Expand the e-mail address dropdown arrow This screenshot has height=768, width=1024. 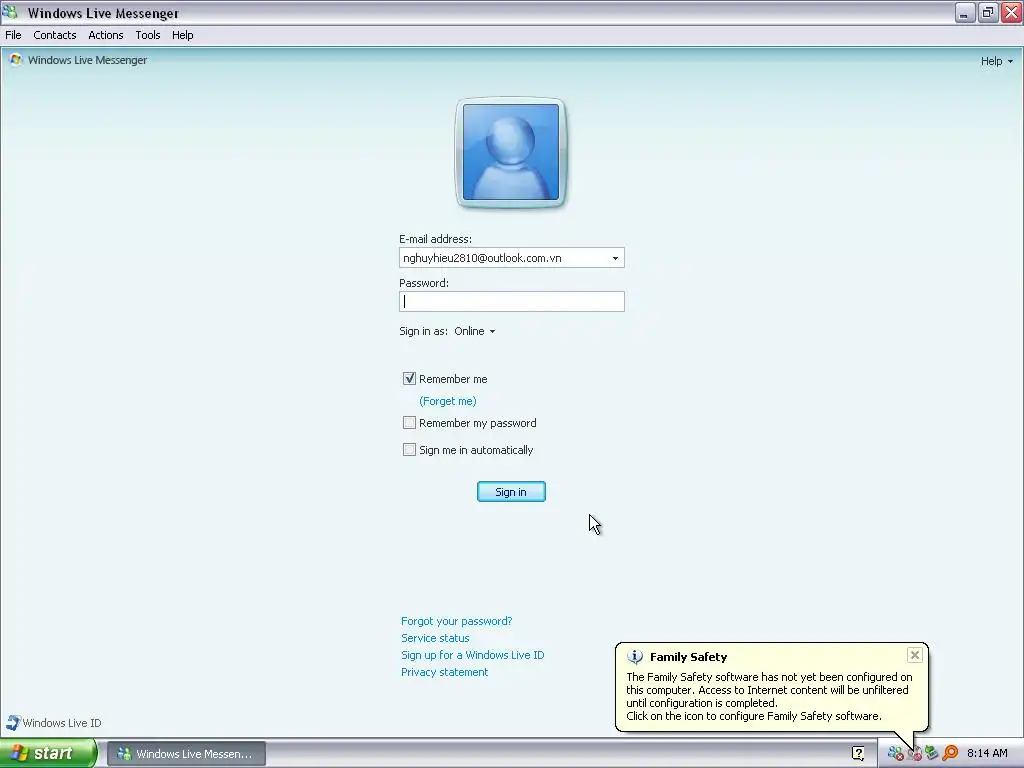[x=615, y=258]
